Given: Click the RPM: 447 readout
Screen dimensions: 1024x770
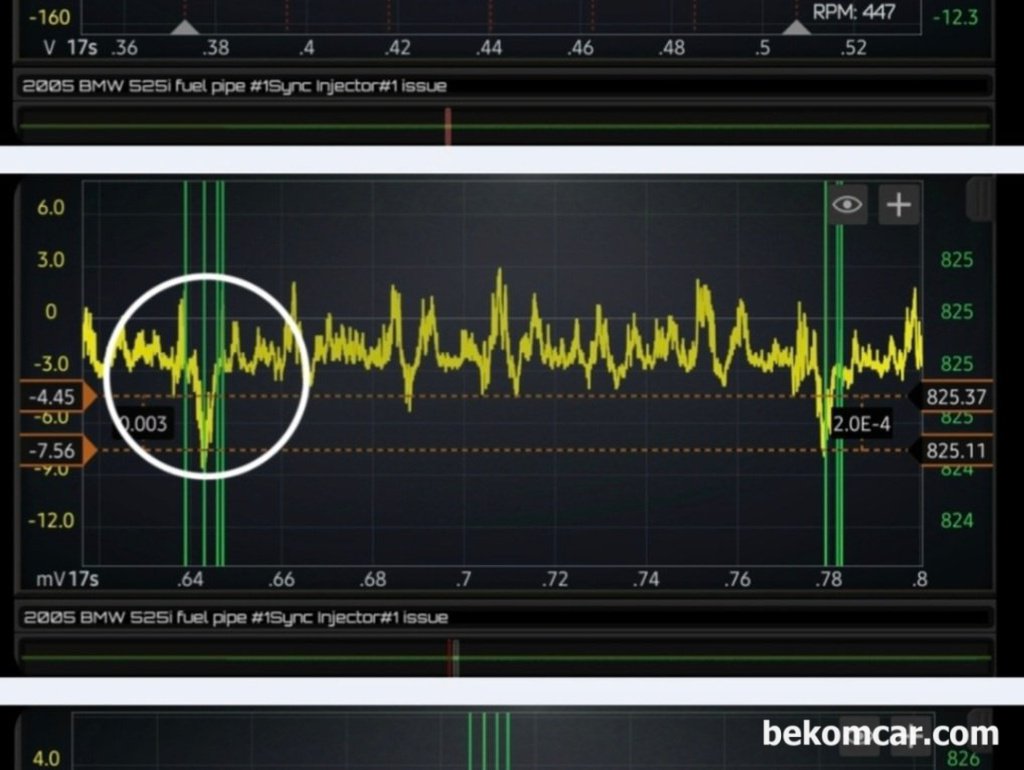Looking at the screenshot, I should click(x=853, y=12).
